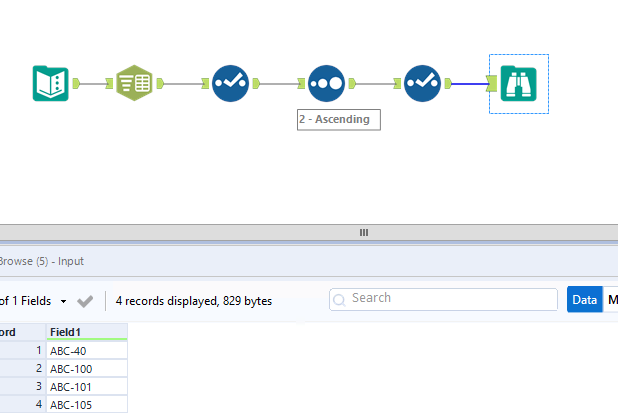The width and height of the screenshot is (618, 419).
Task: Click '4 records displayed, 829 bytes' text
Action: [194, 301]
